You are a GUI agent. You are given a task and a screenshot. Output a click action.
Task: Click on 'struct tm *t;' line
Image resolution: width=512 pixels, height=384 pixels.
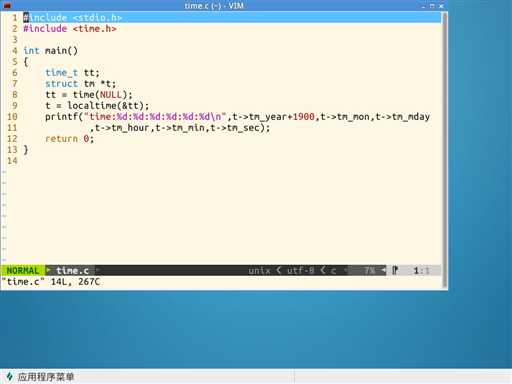[81, 84]
